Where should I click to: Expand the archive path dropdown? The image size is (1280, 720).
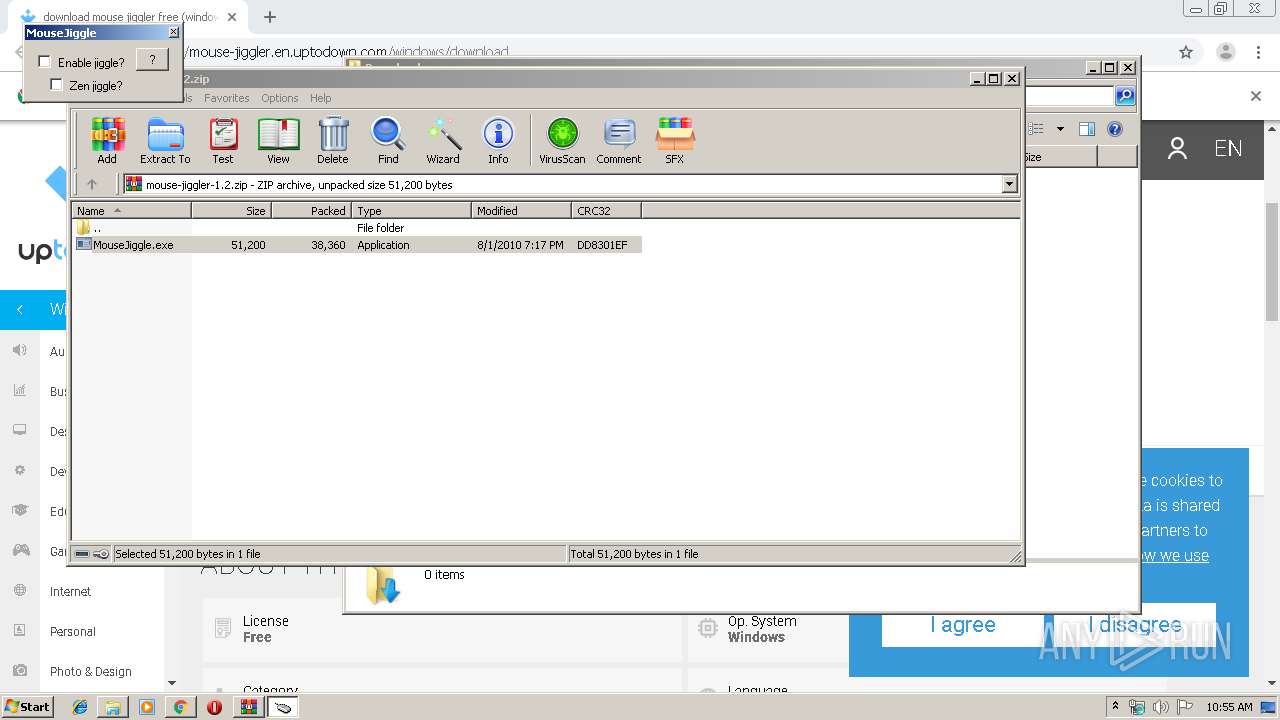1009,184
